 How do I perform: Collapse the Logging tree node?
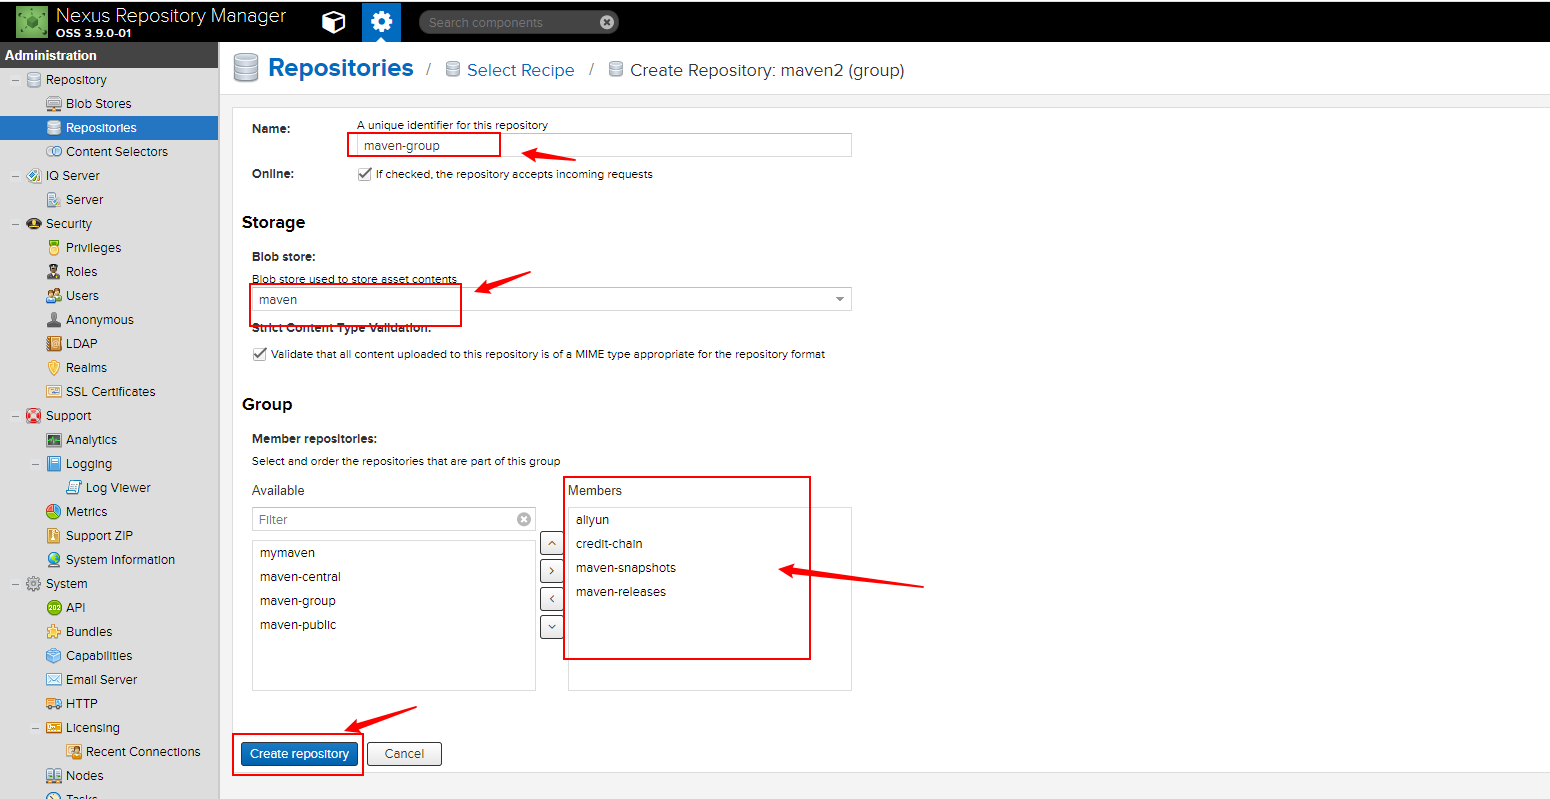click(35, 464)
